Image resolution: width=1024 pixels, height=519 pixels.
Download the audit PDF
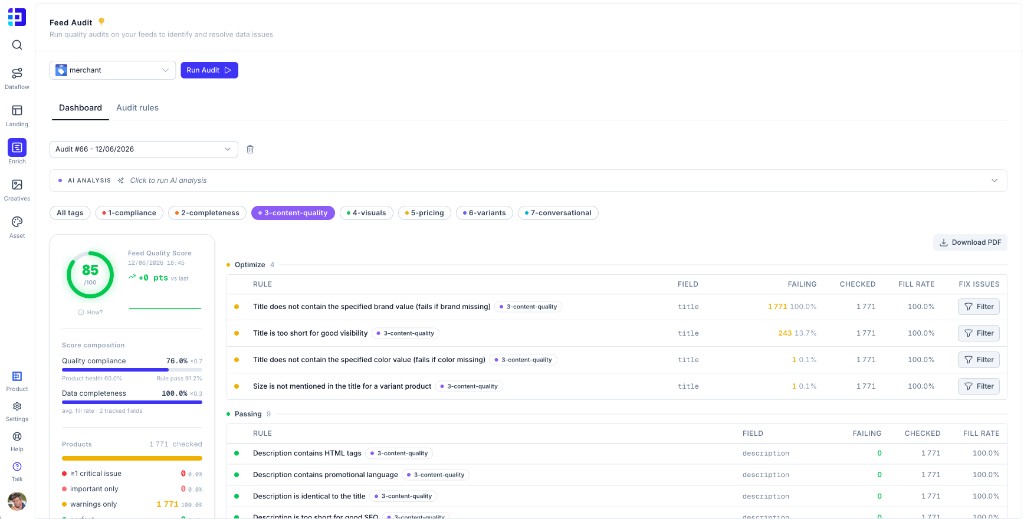point(970,242)
